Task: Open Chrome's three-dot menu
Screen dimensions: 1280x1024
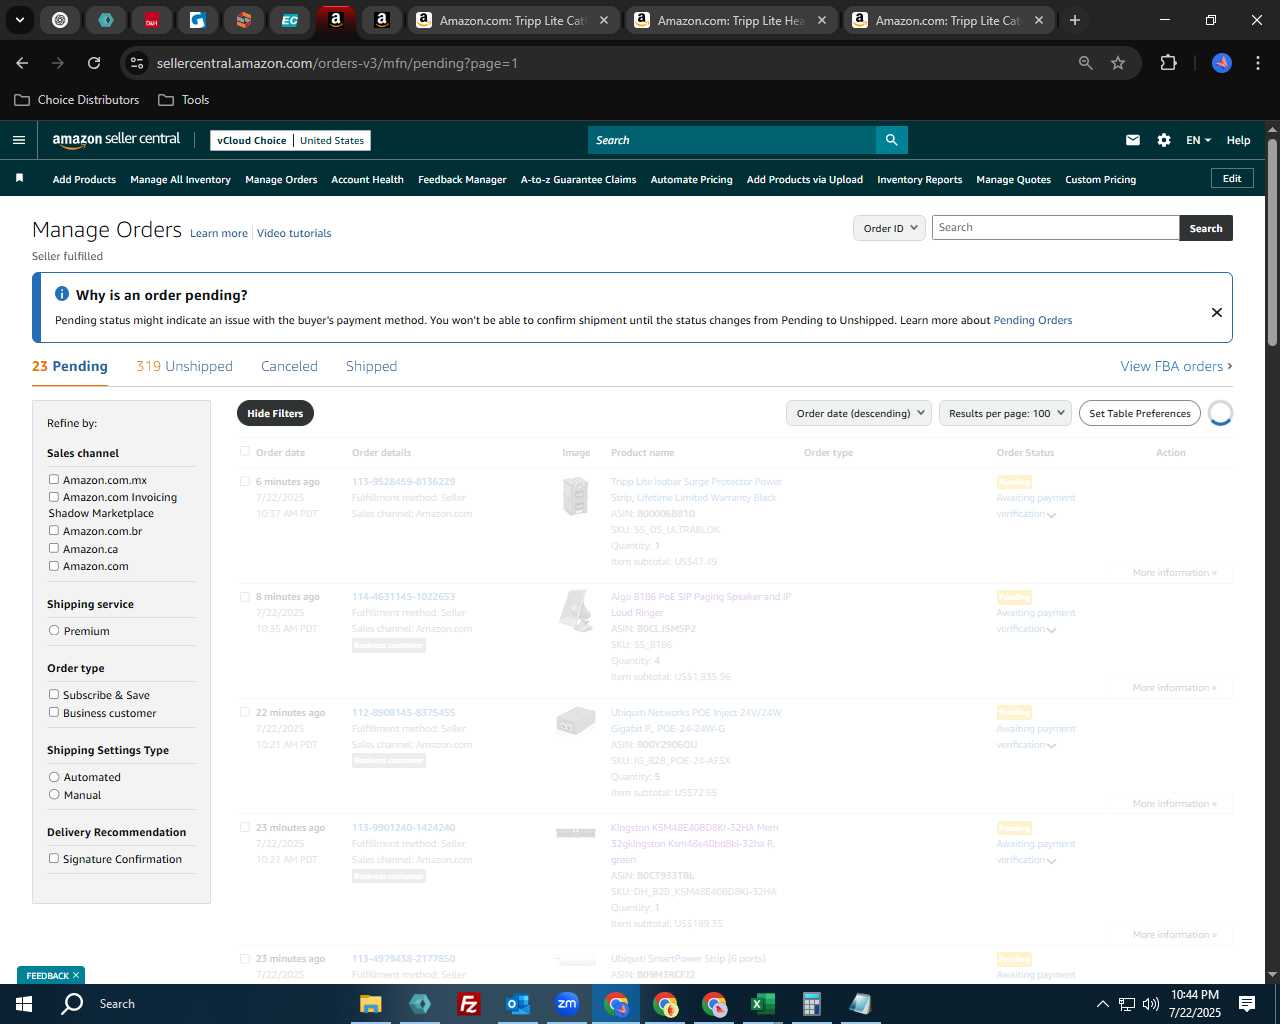Action: pyautogui.click(x=1256, y=63)
